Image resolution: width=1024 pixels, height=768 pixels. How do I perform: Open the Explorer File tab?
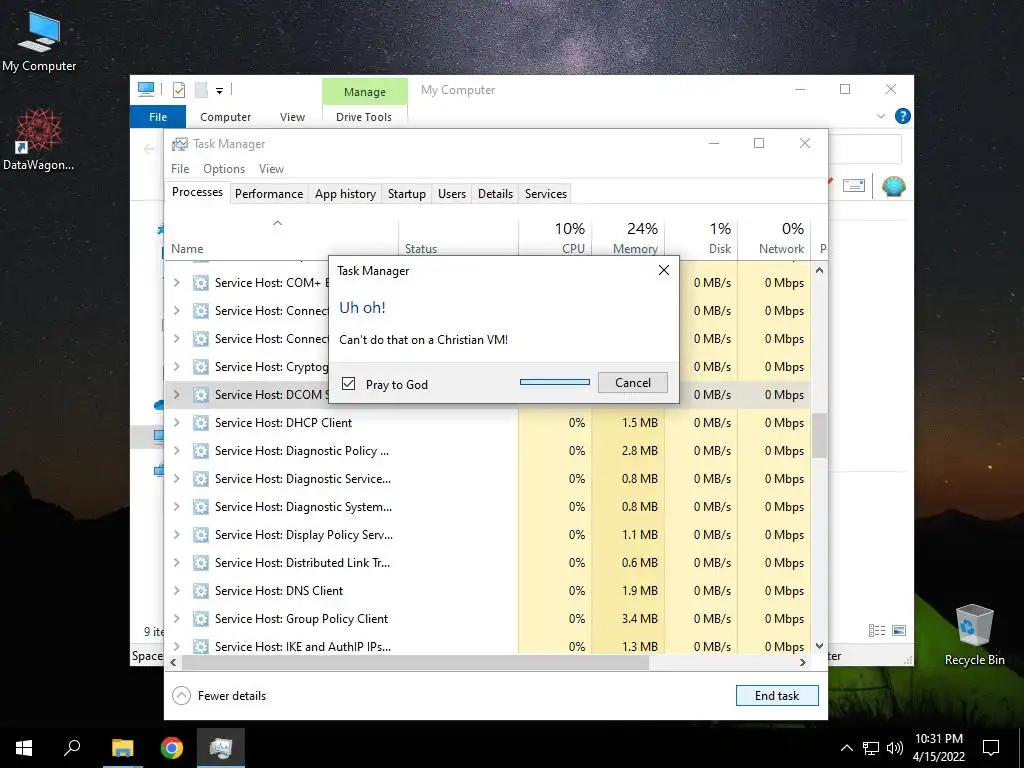pos(158,117)
